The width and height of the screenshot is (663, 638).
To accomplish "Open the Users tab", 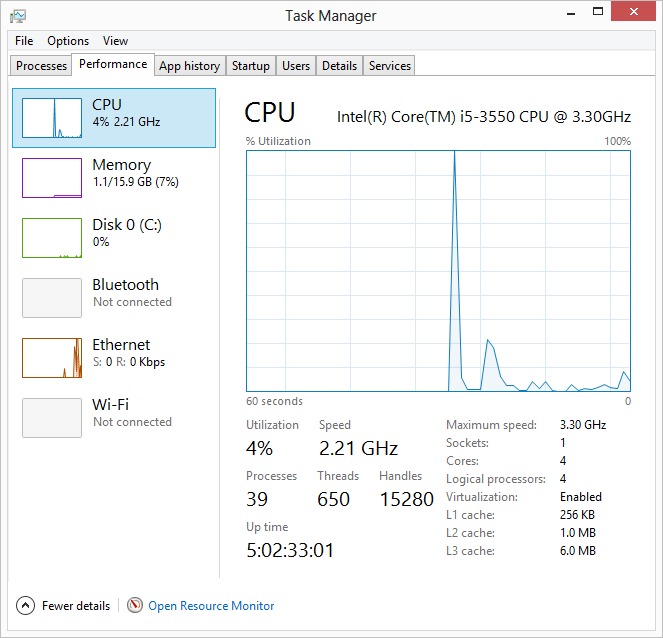I will coord(295,66).
